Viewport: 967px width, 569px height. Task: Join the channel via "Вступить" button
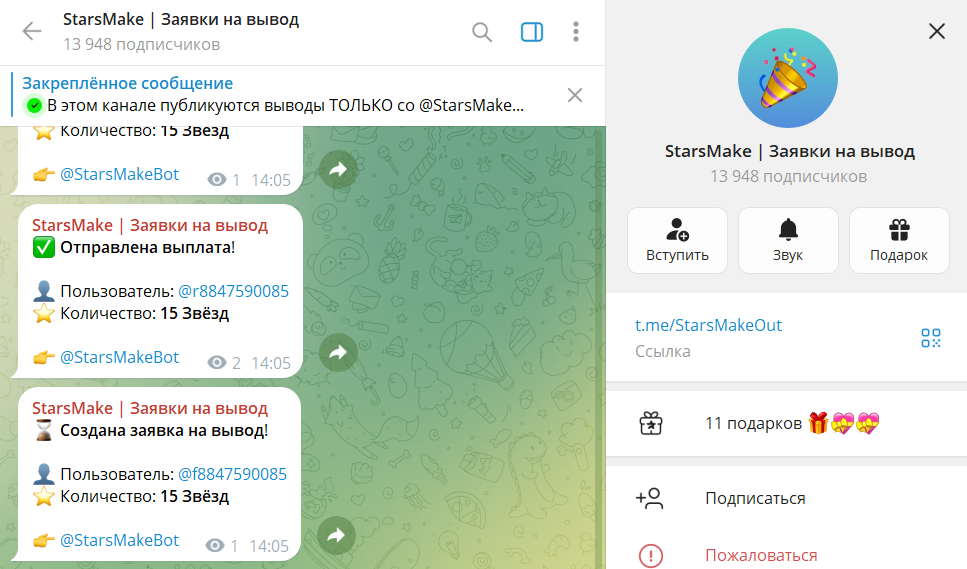(677, 240)
